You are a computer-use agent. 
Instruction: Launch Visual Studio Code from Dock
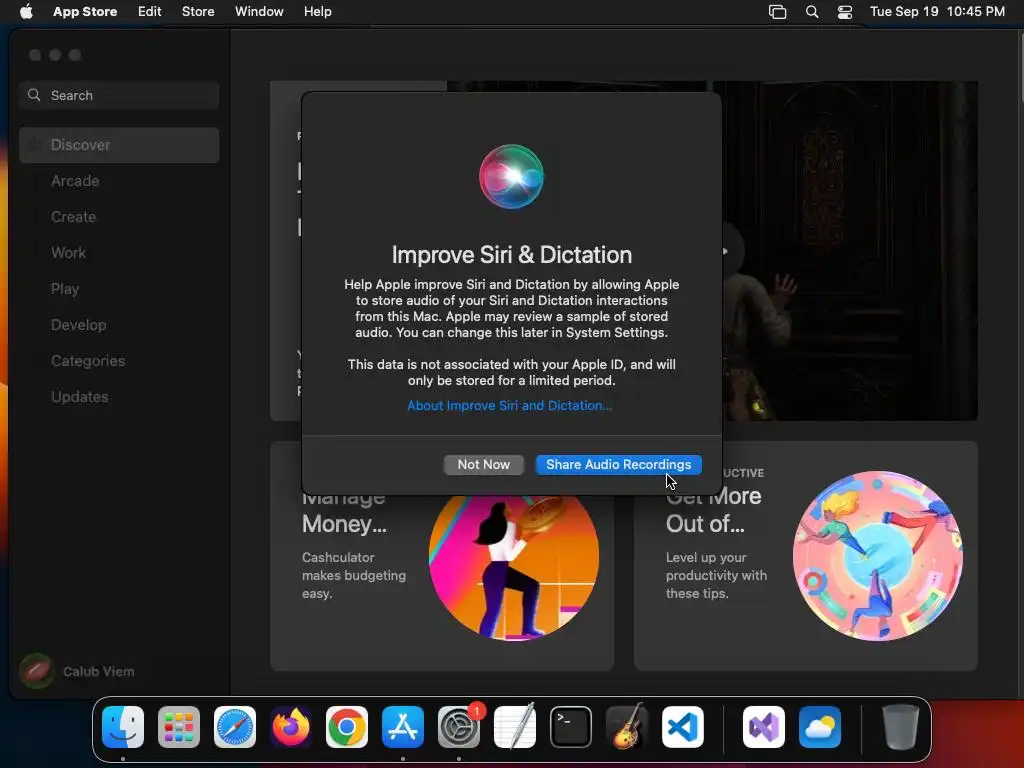(x=683, y=727)
